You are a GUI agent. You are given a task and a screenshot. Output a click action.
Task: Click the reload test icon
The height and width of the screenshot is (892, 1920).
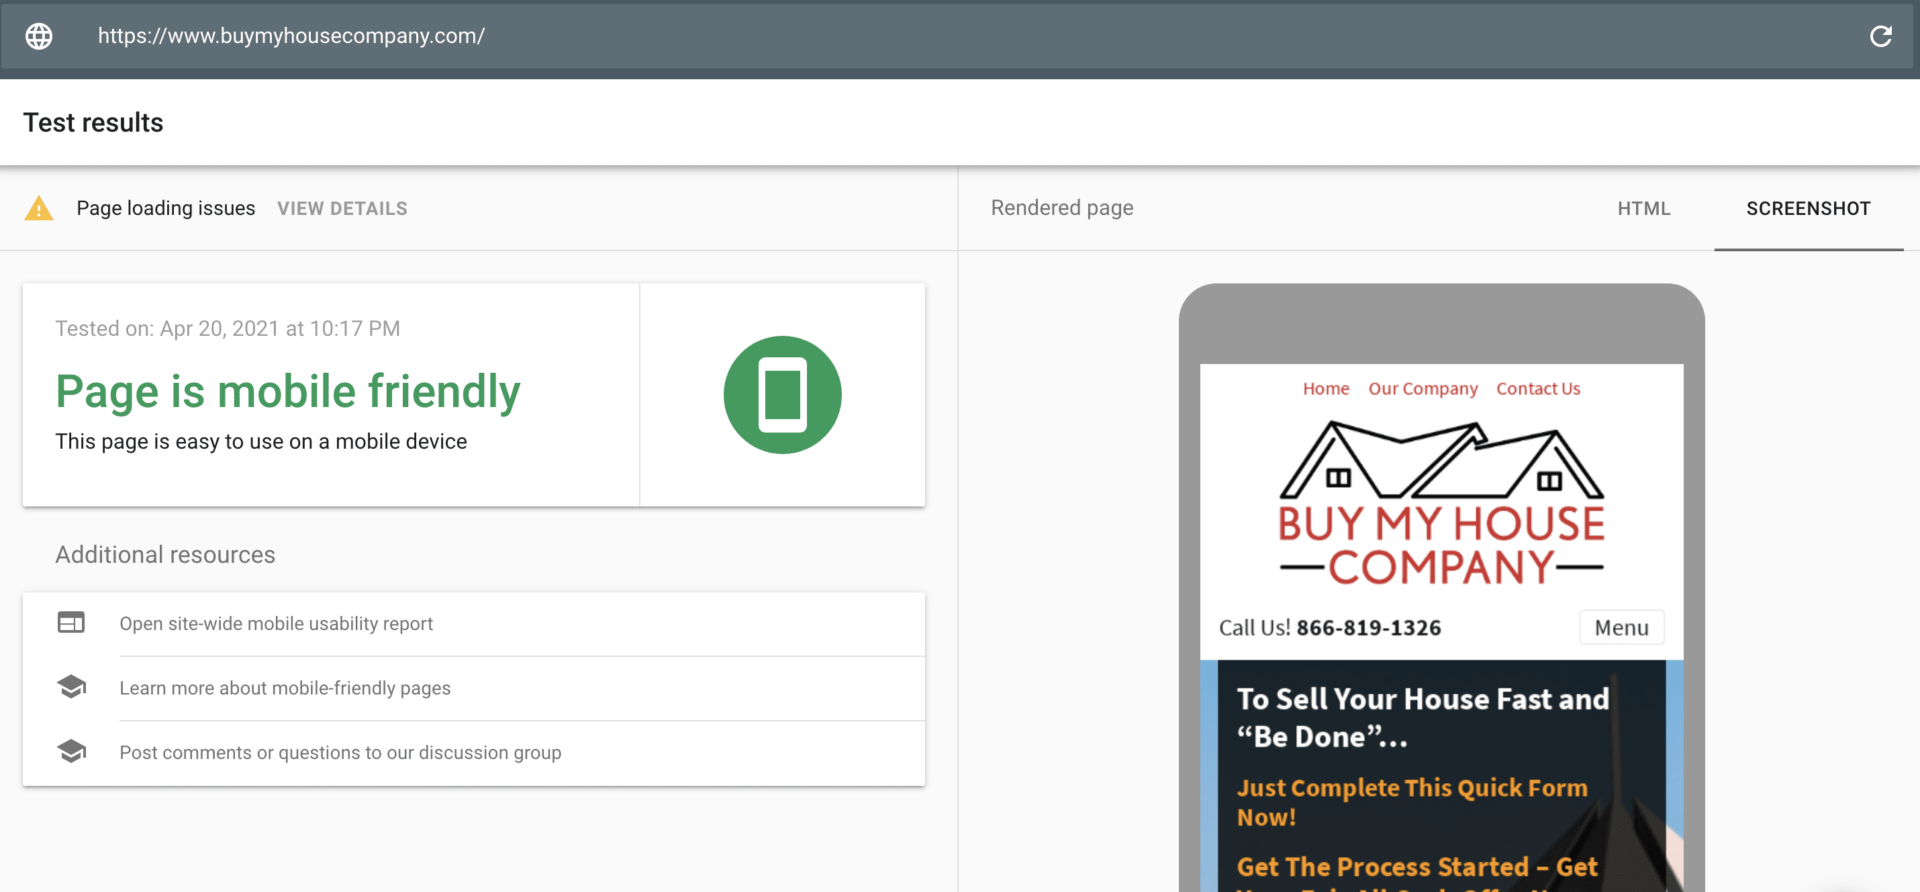tap(1881, 36)
